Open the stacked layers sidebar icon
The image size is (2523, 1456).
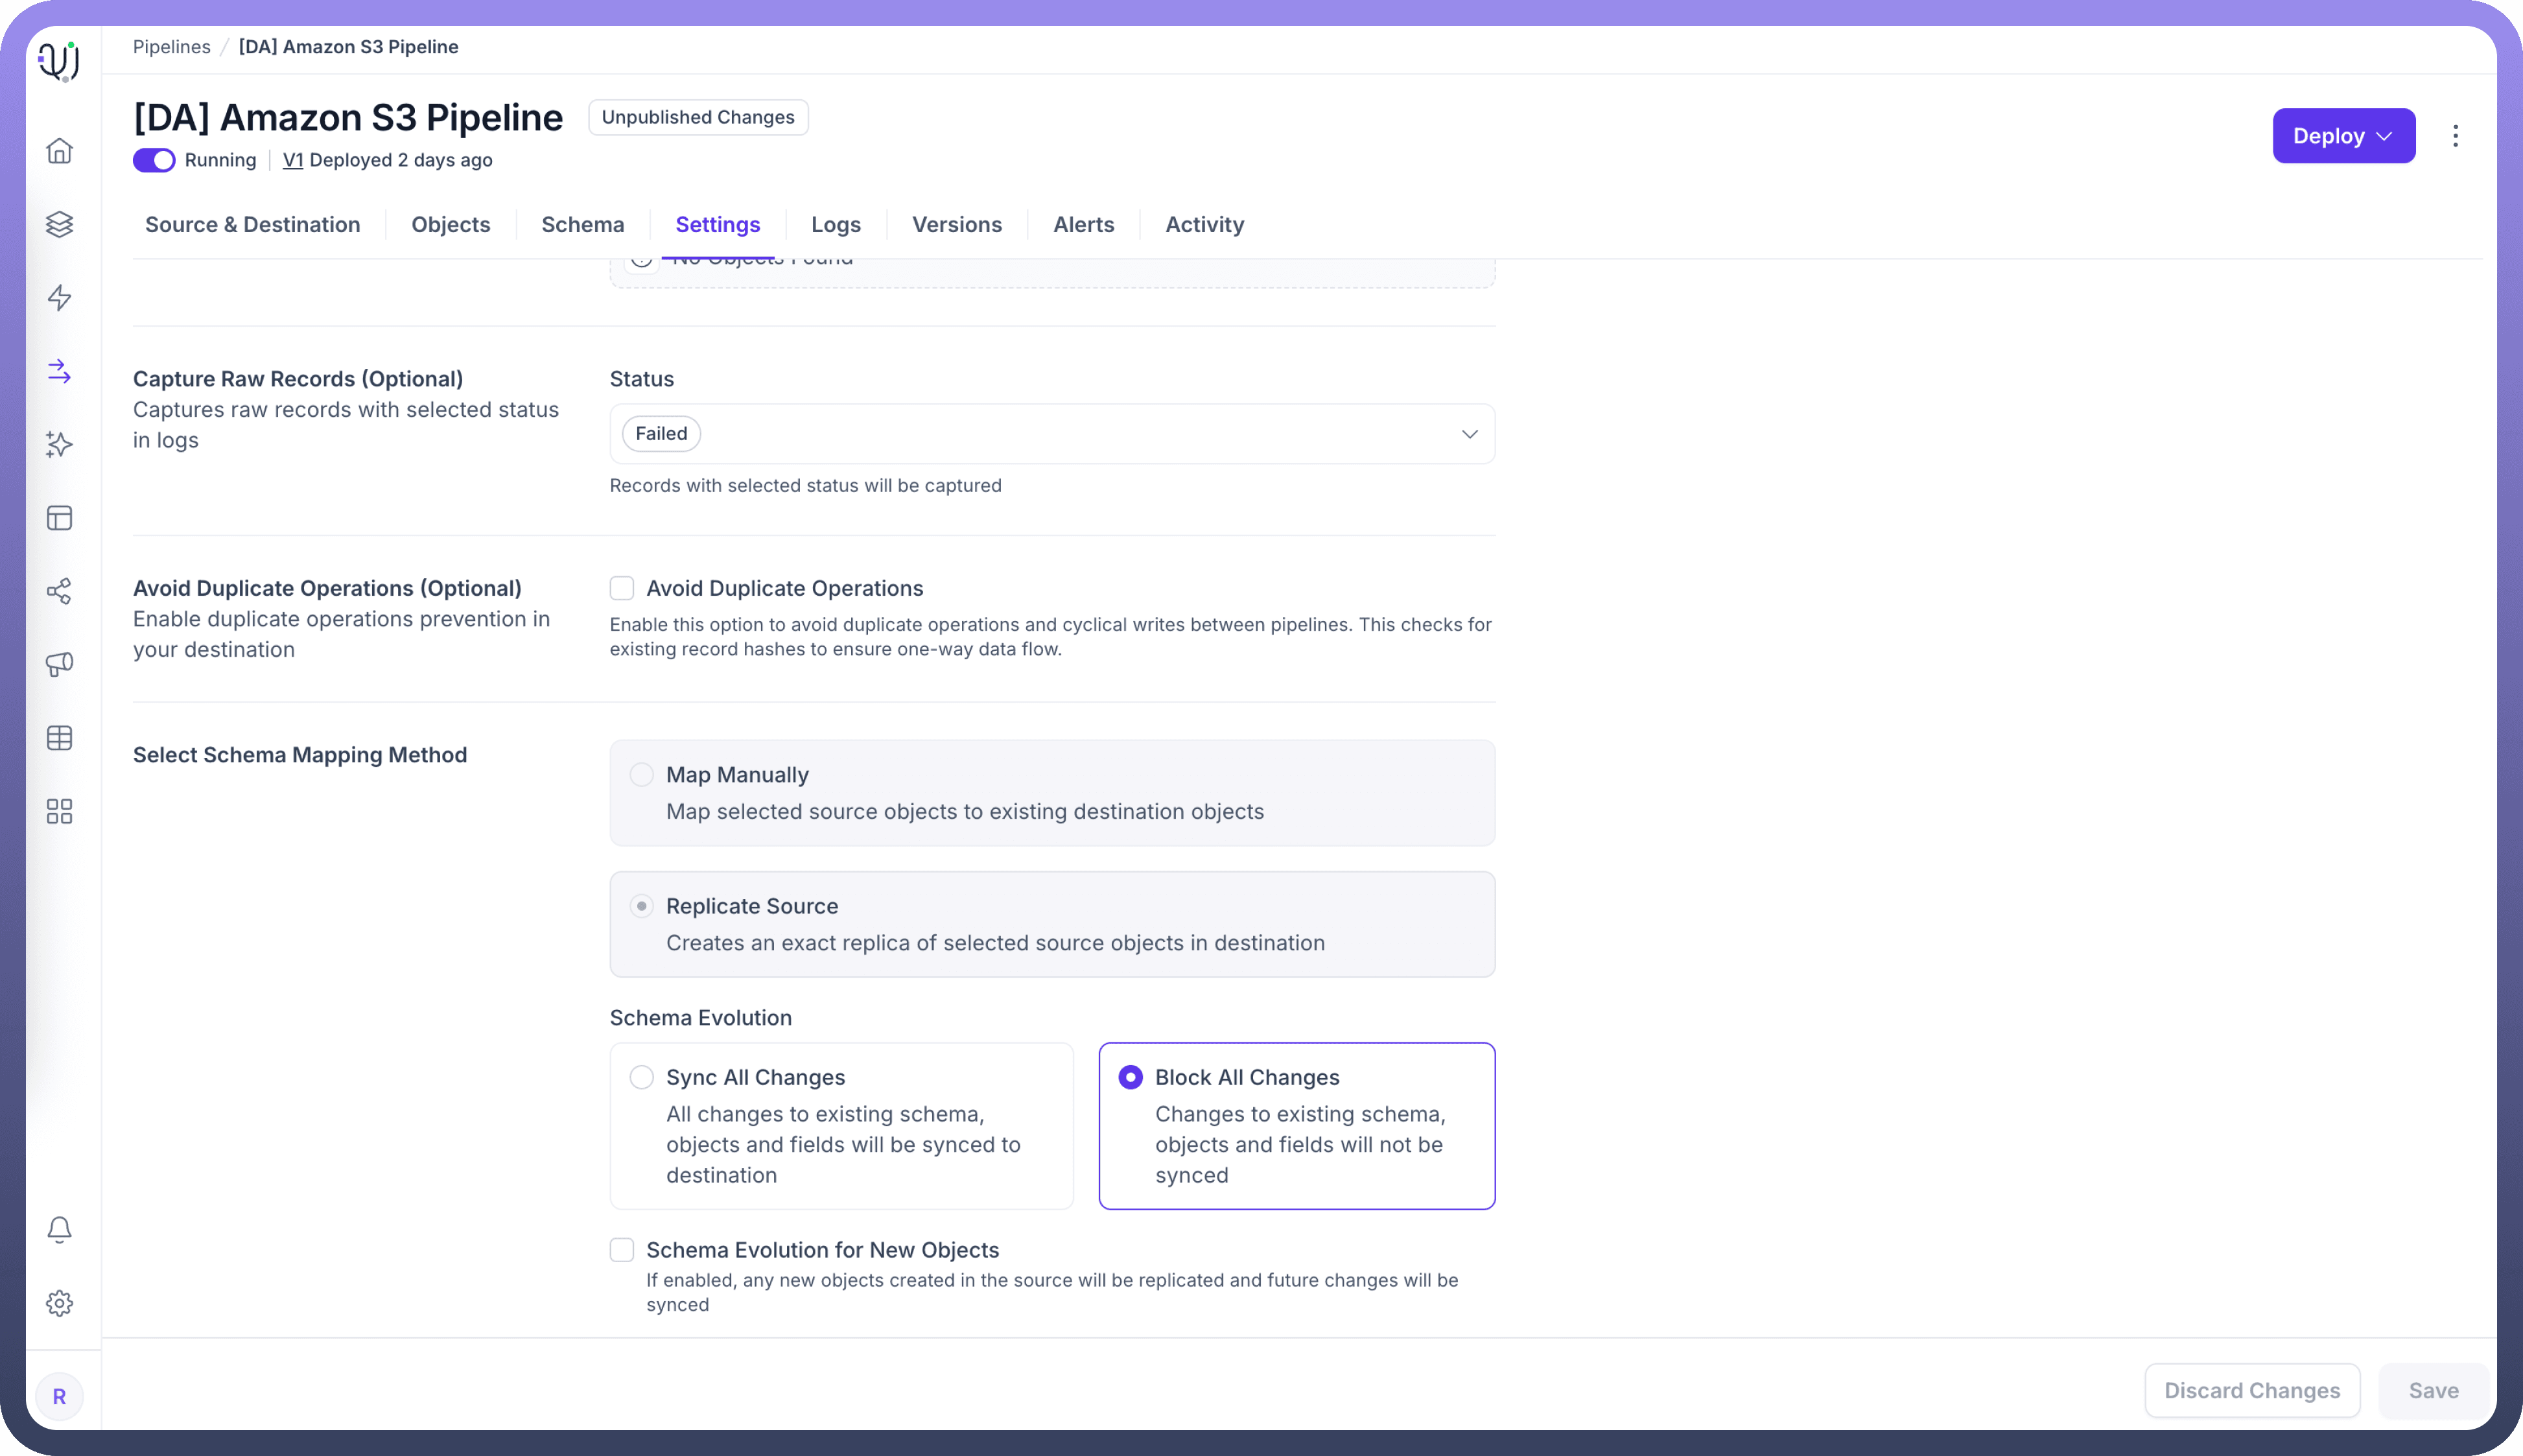click(x=59, y=224)
